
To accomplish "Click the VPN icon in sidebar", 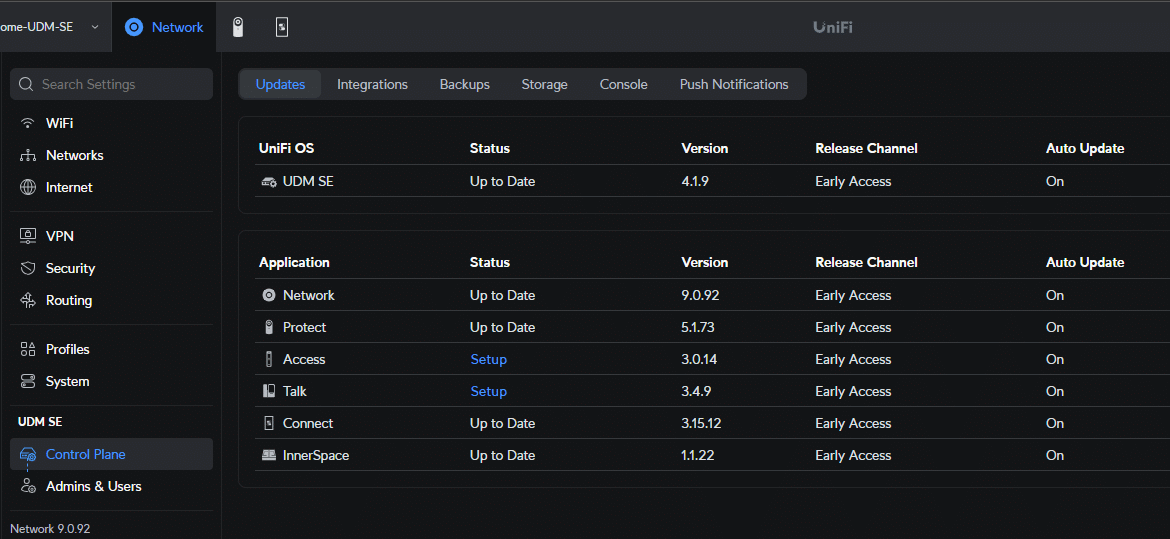I will [28, 236].
